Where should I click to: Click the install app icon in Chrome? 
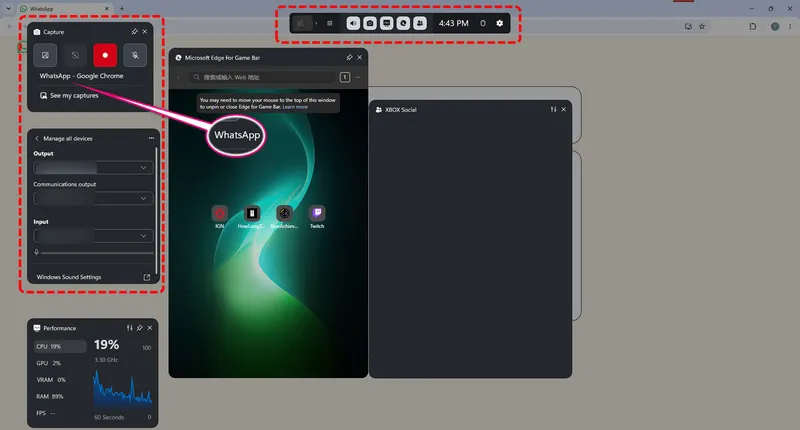[688, 27]
